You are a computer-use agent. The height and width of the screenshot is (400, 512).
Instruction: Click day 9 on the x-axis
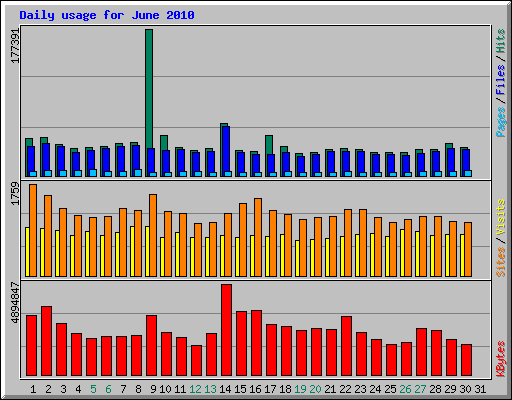point(153,389)
